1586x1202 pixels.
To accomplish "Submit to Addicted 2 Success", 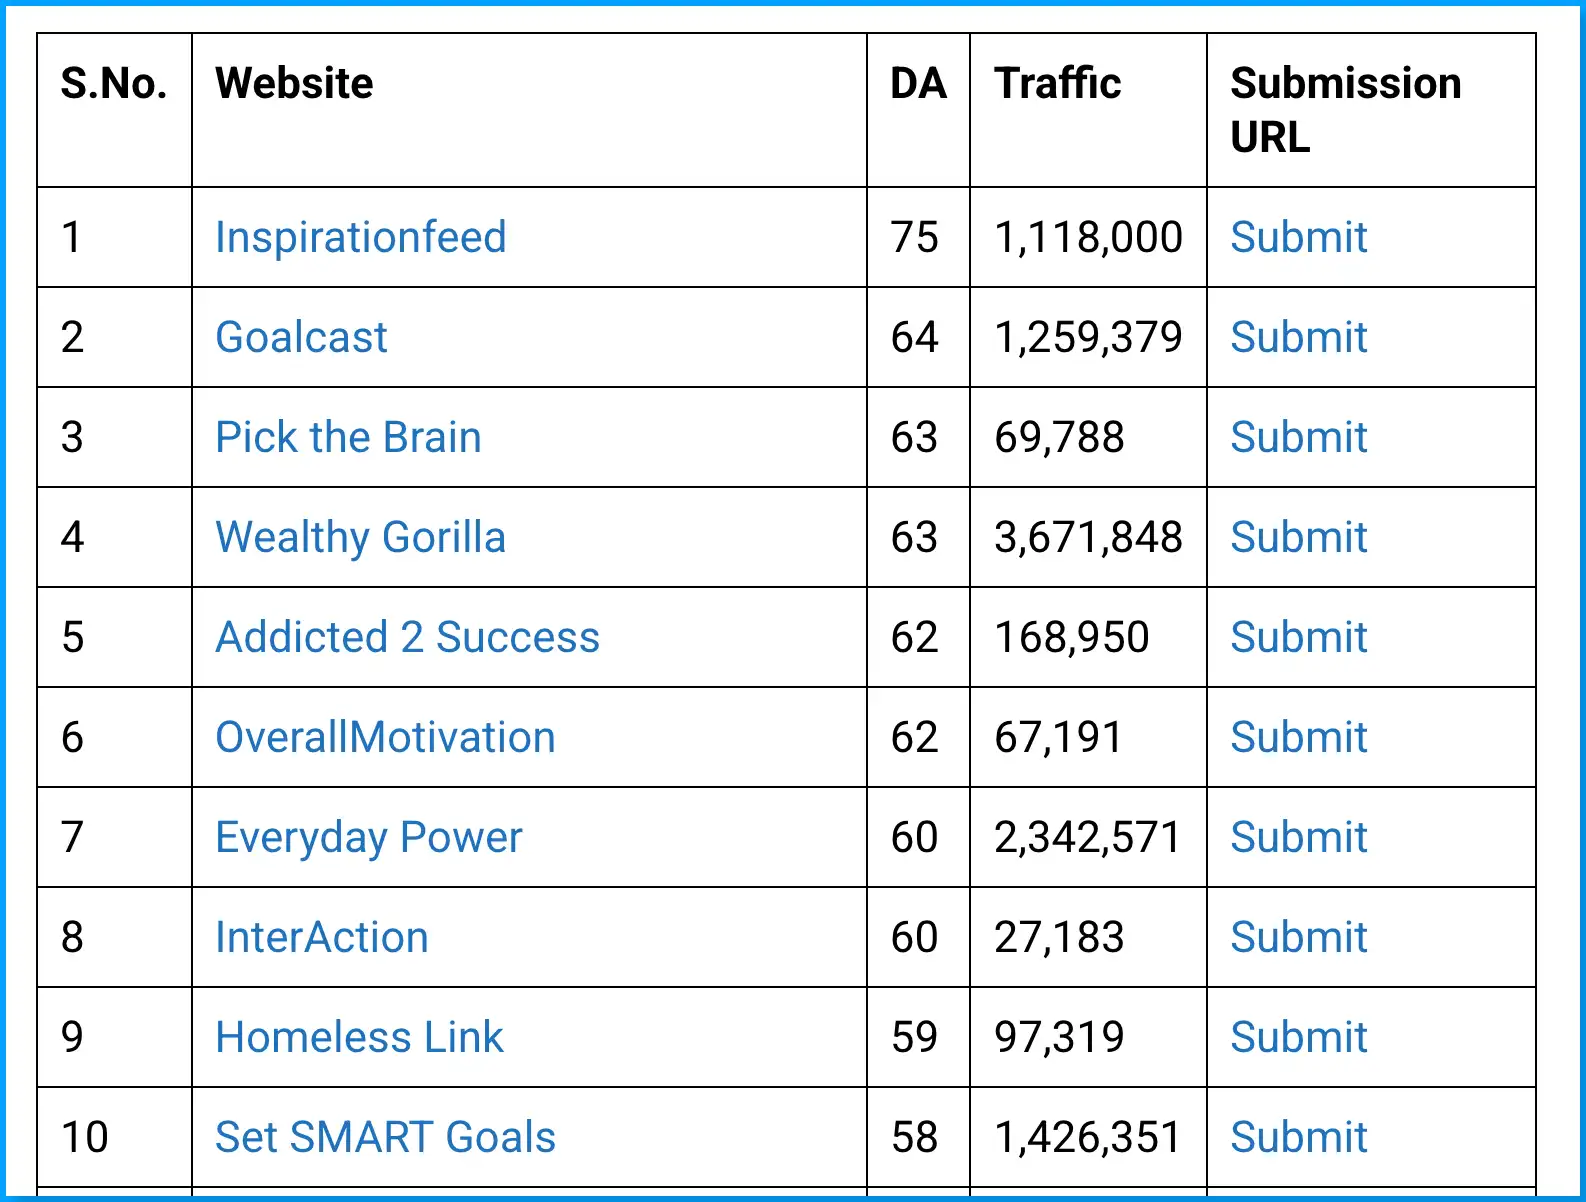I will 1298,637.
